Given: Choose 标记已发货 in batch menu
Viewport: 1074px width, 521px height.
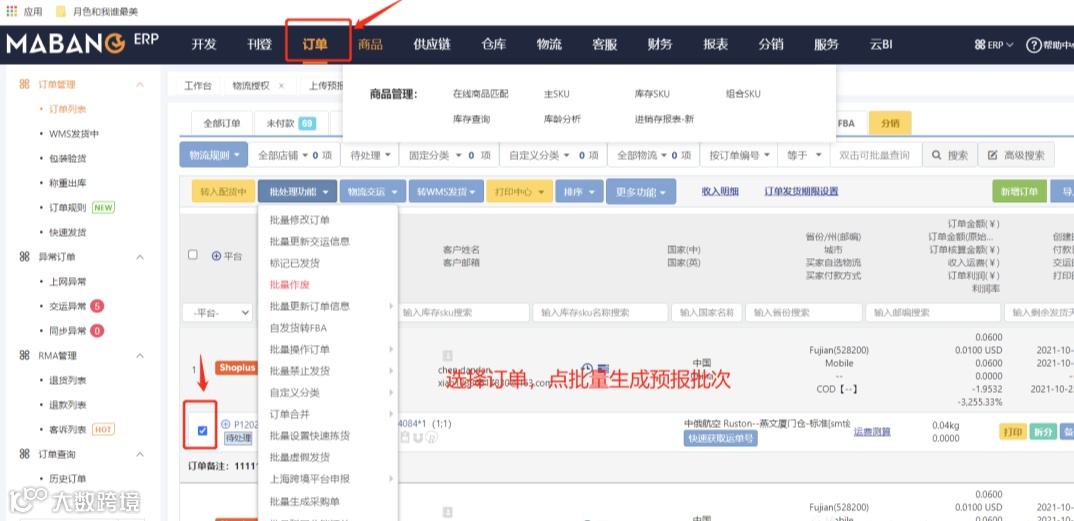Looking at the screenshot, I should coord(295,263).
